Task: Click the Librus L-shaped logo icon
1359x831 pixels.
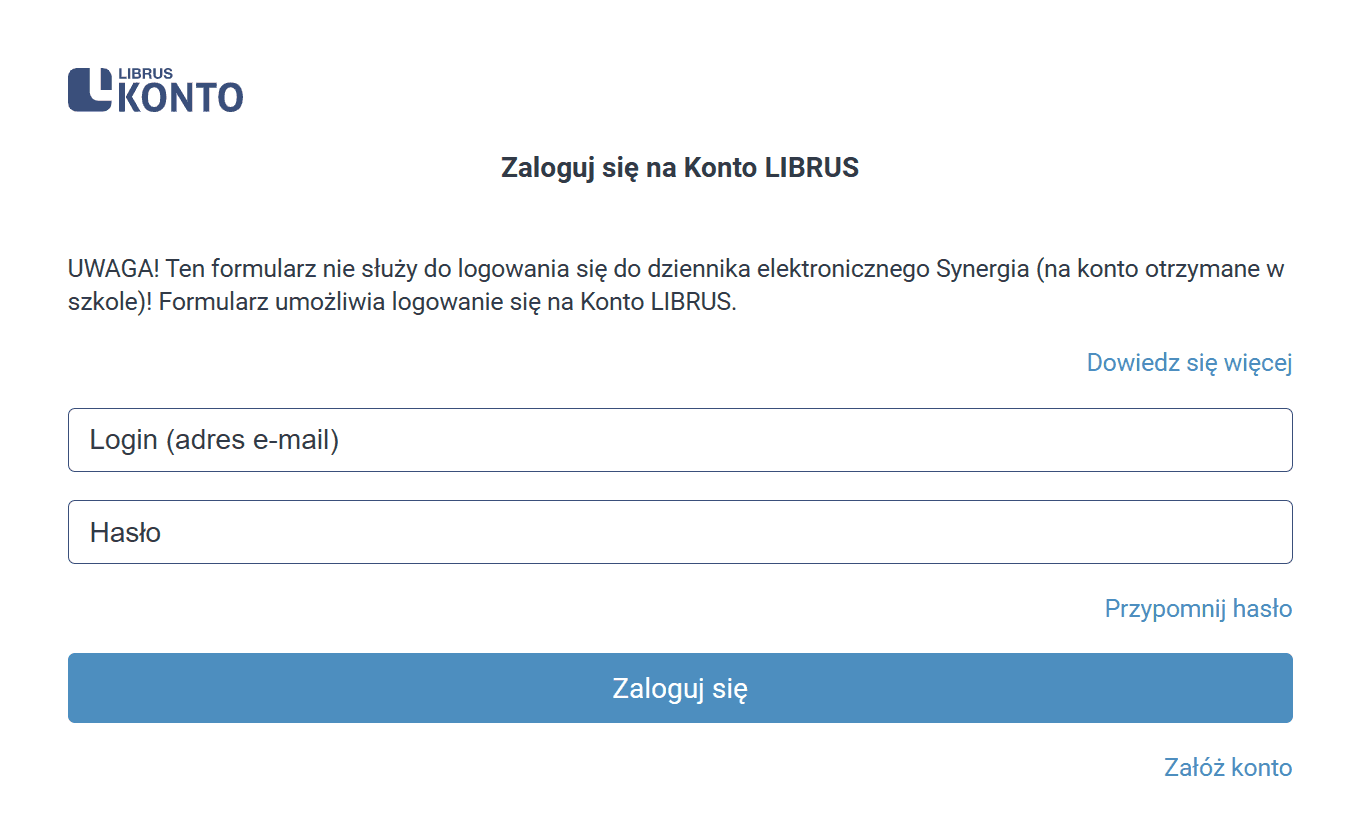Action: coord(90,89)
